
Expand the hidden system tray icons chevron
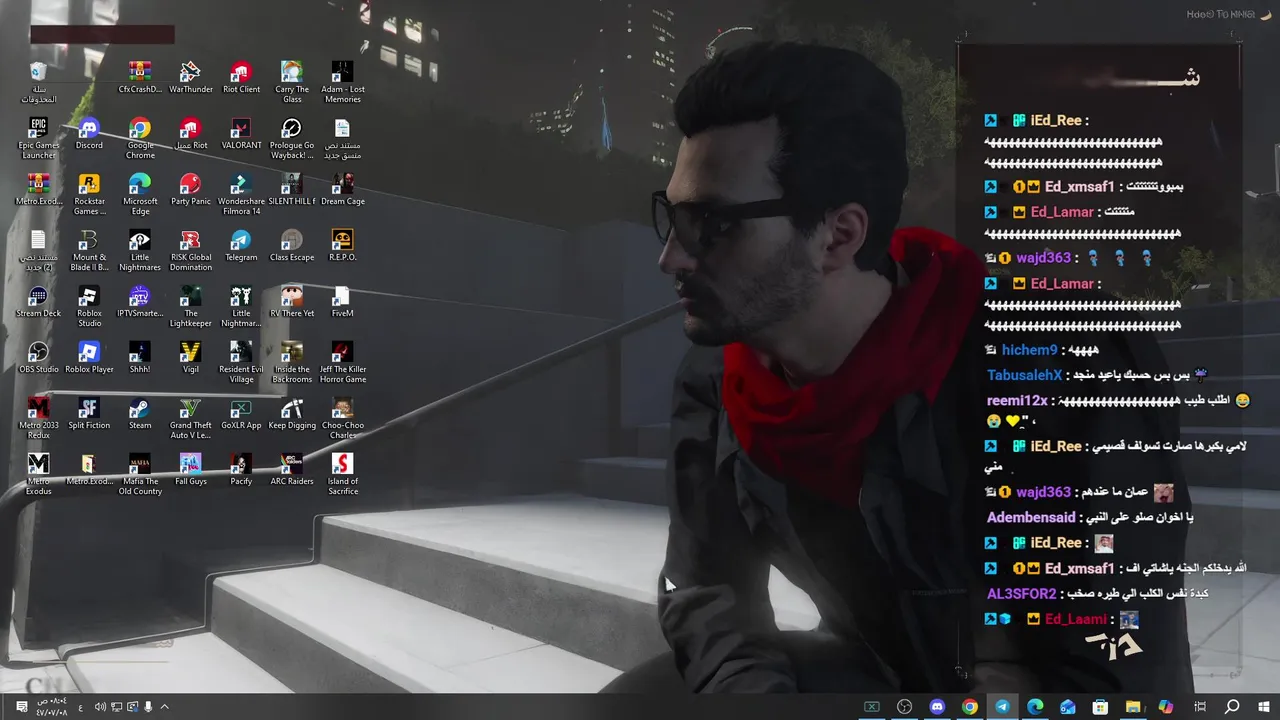coord(165,707)
